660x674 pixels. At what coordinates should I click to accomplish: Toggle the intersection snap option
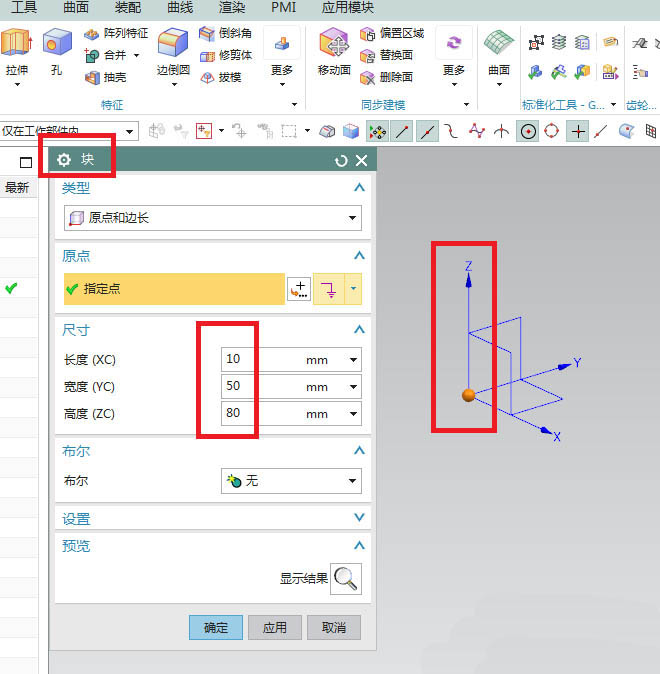[x=501, y=131]
